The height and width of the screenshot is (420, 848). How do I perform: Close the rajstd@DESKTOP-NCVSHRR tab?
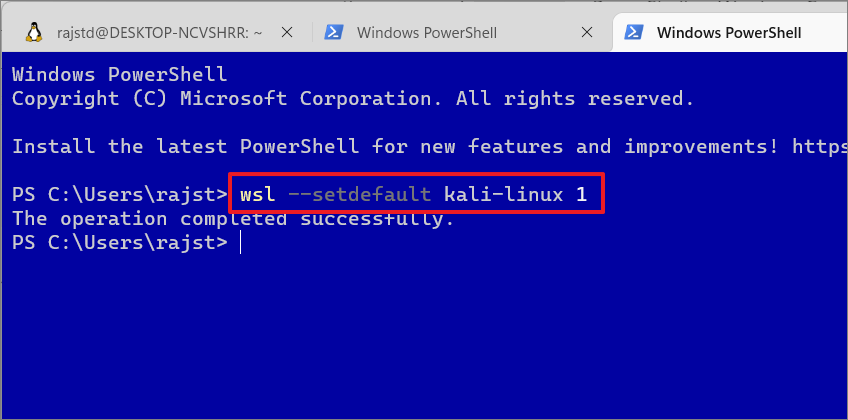point(287,32)
